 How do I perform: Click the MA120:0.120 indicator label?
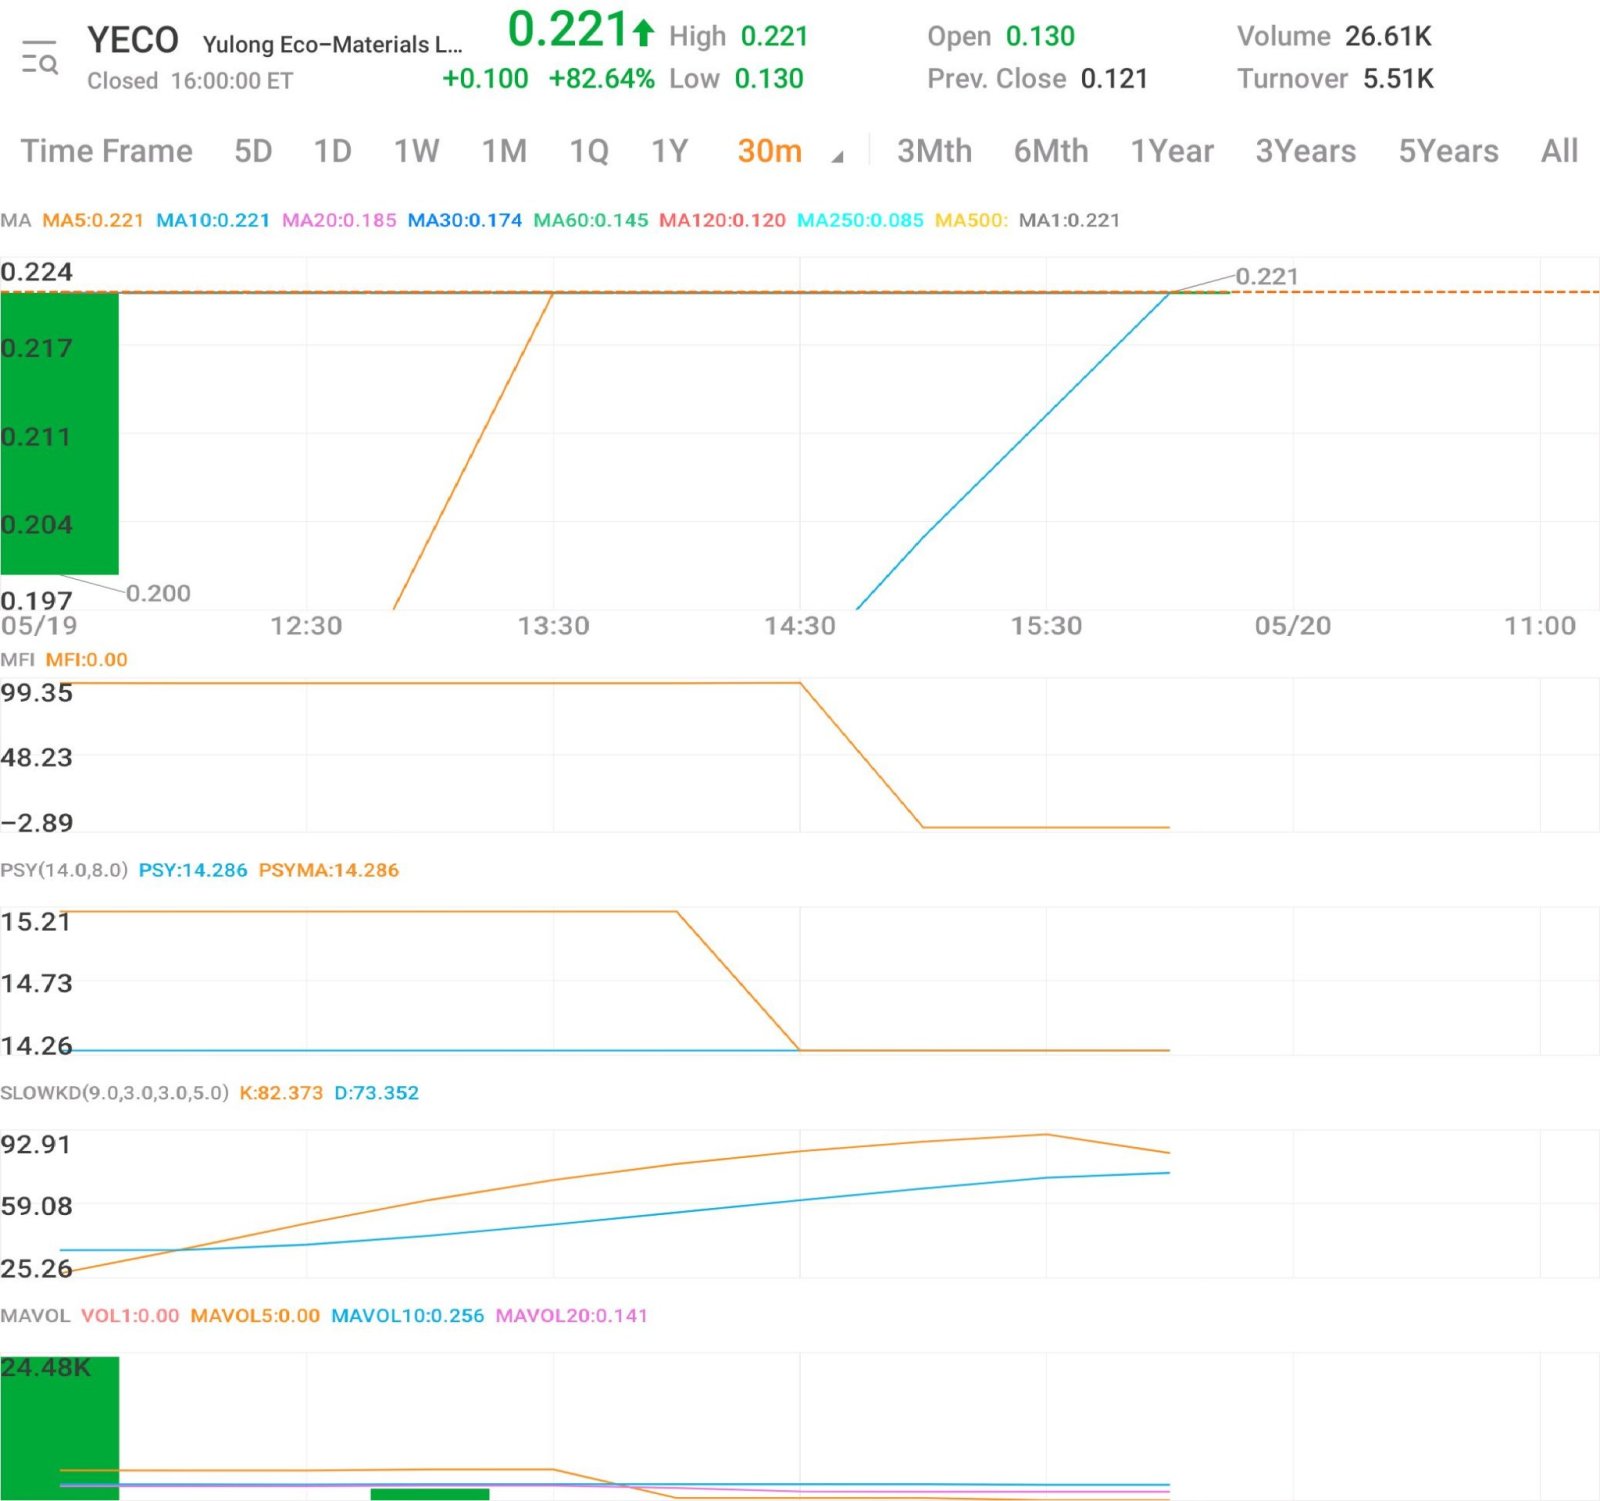(x=722, y=220)
